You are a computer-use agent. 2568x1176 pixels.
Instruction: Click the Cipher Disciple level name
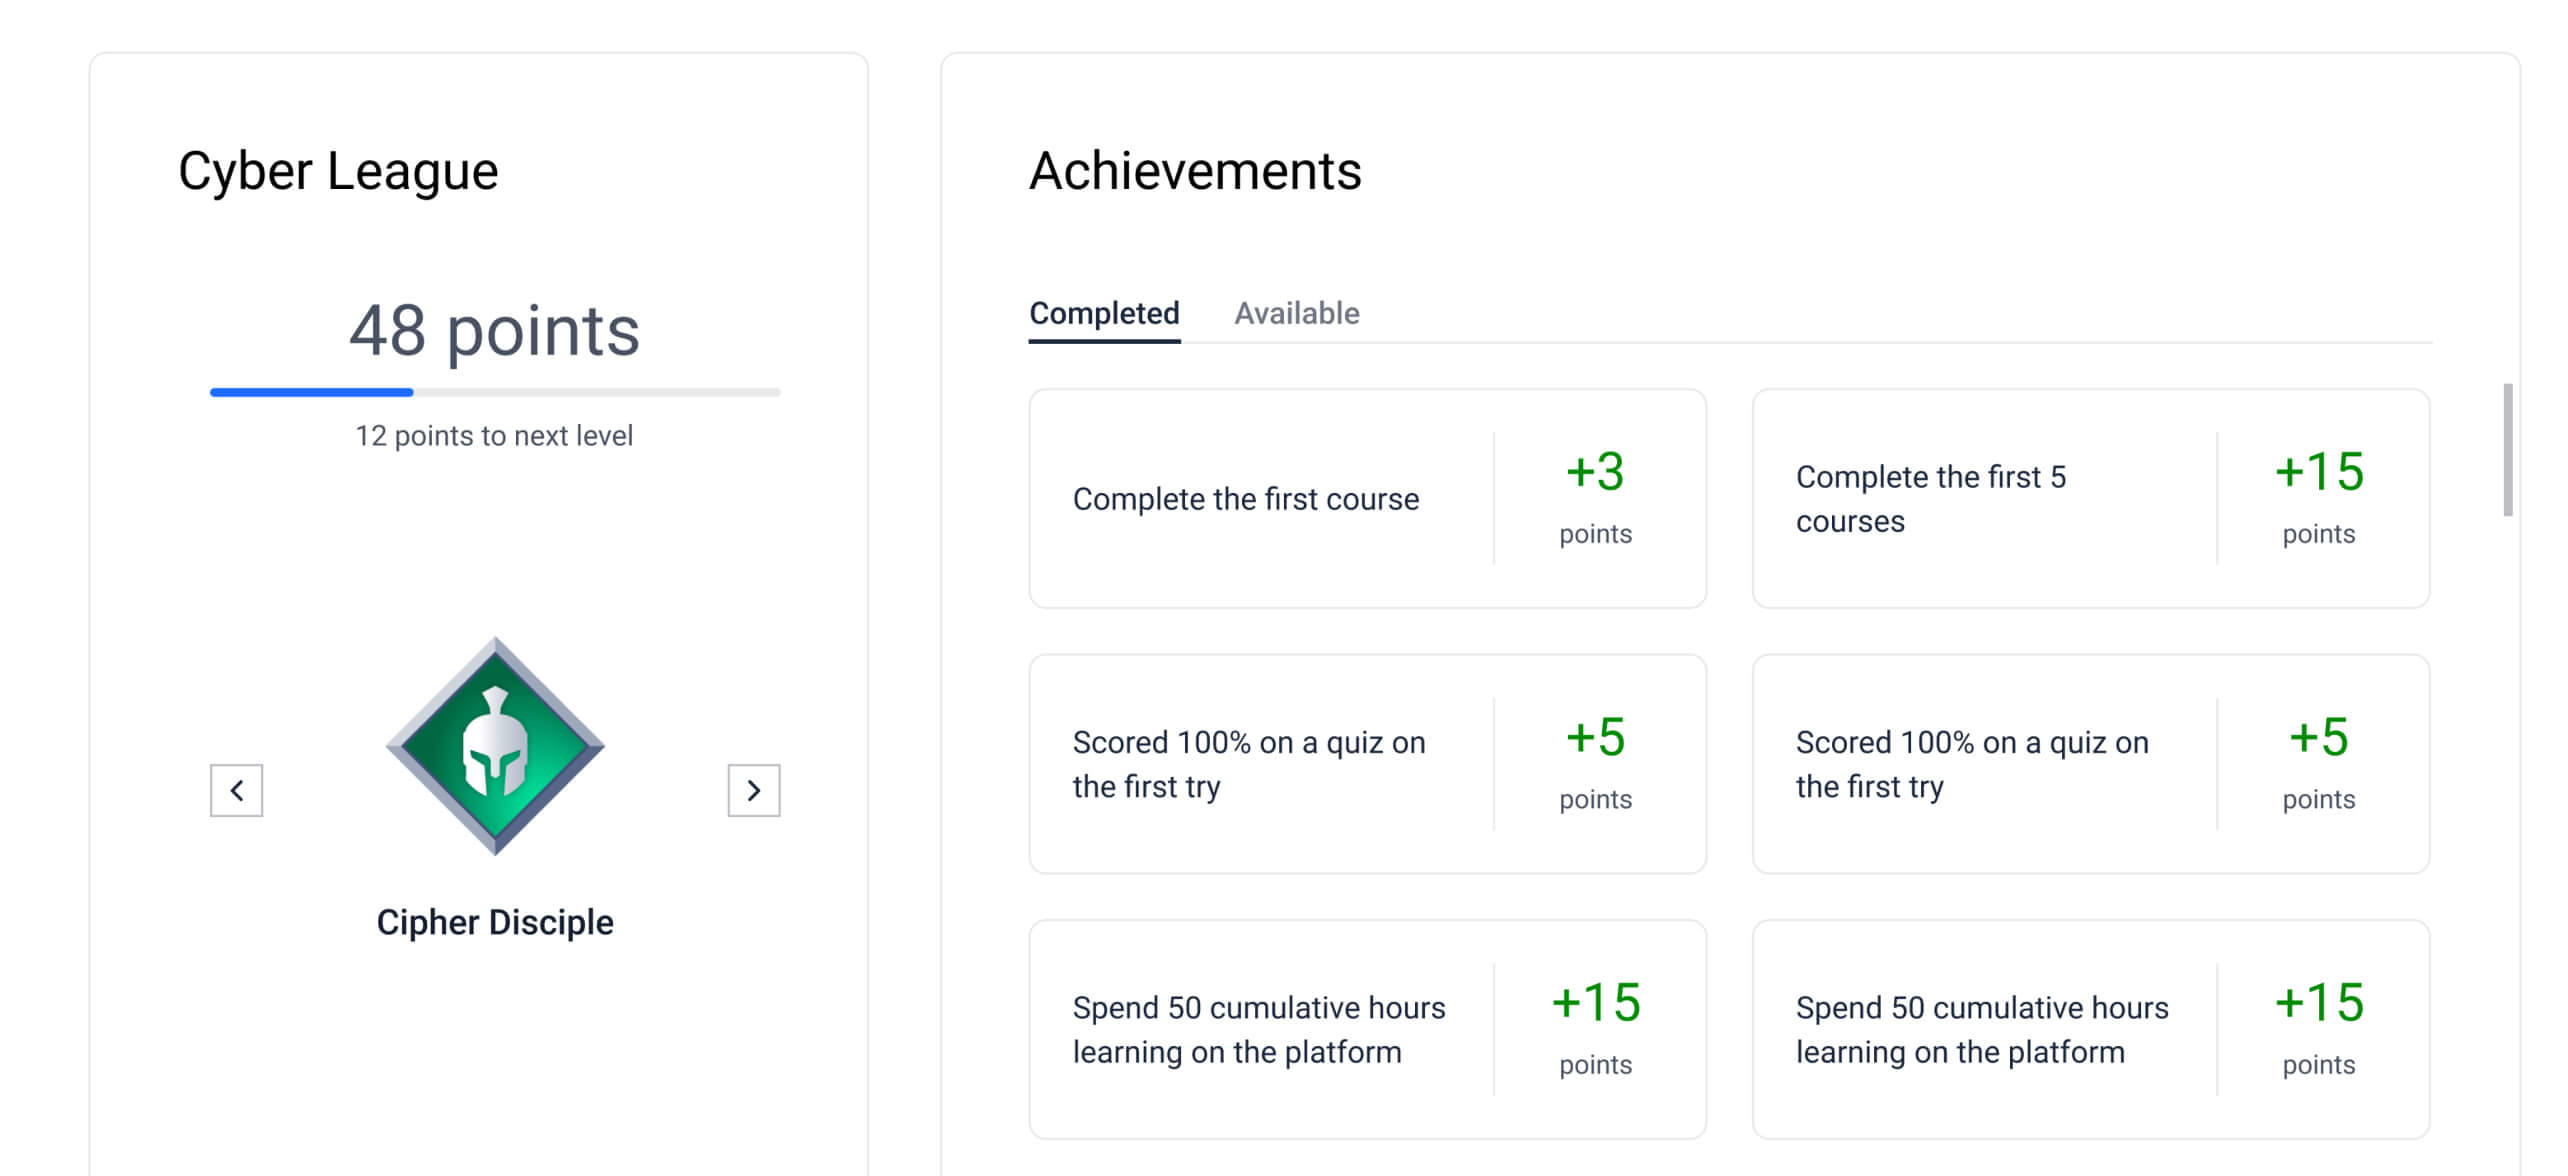(494, 922)
